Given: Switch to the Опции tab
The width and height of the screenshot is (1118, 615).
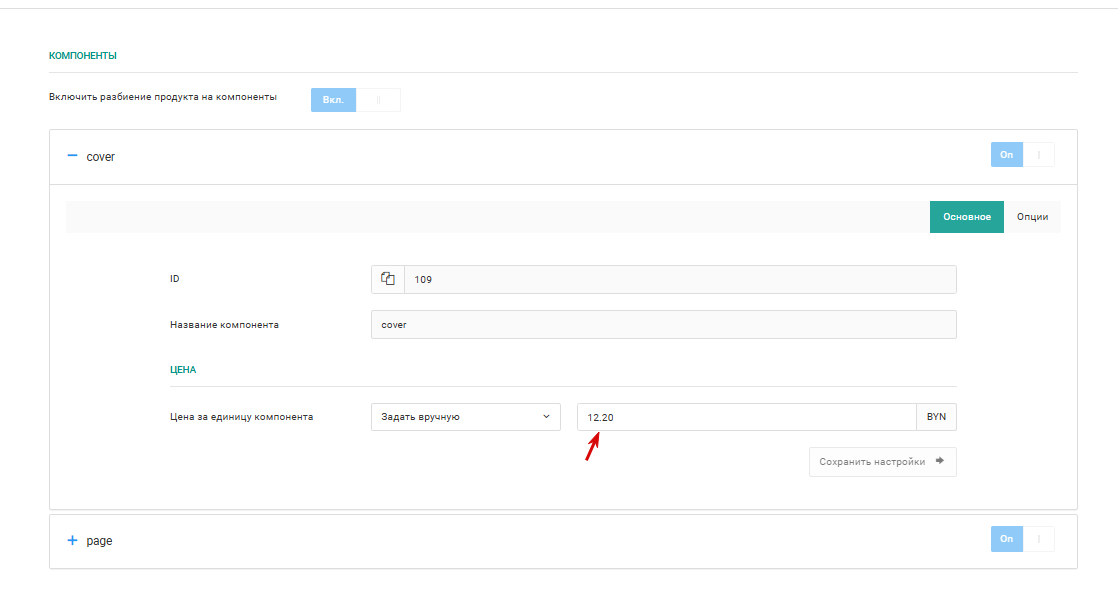Looking at the screenshot, I should pos(1032,217).
